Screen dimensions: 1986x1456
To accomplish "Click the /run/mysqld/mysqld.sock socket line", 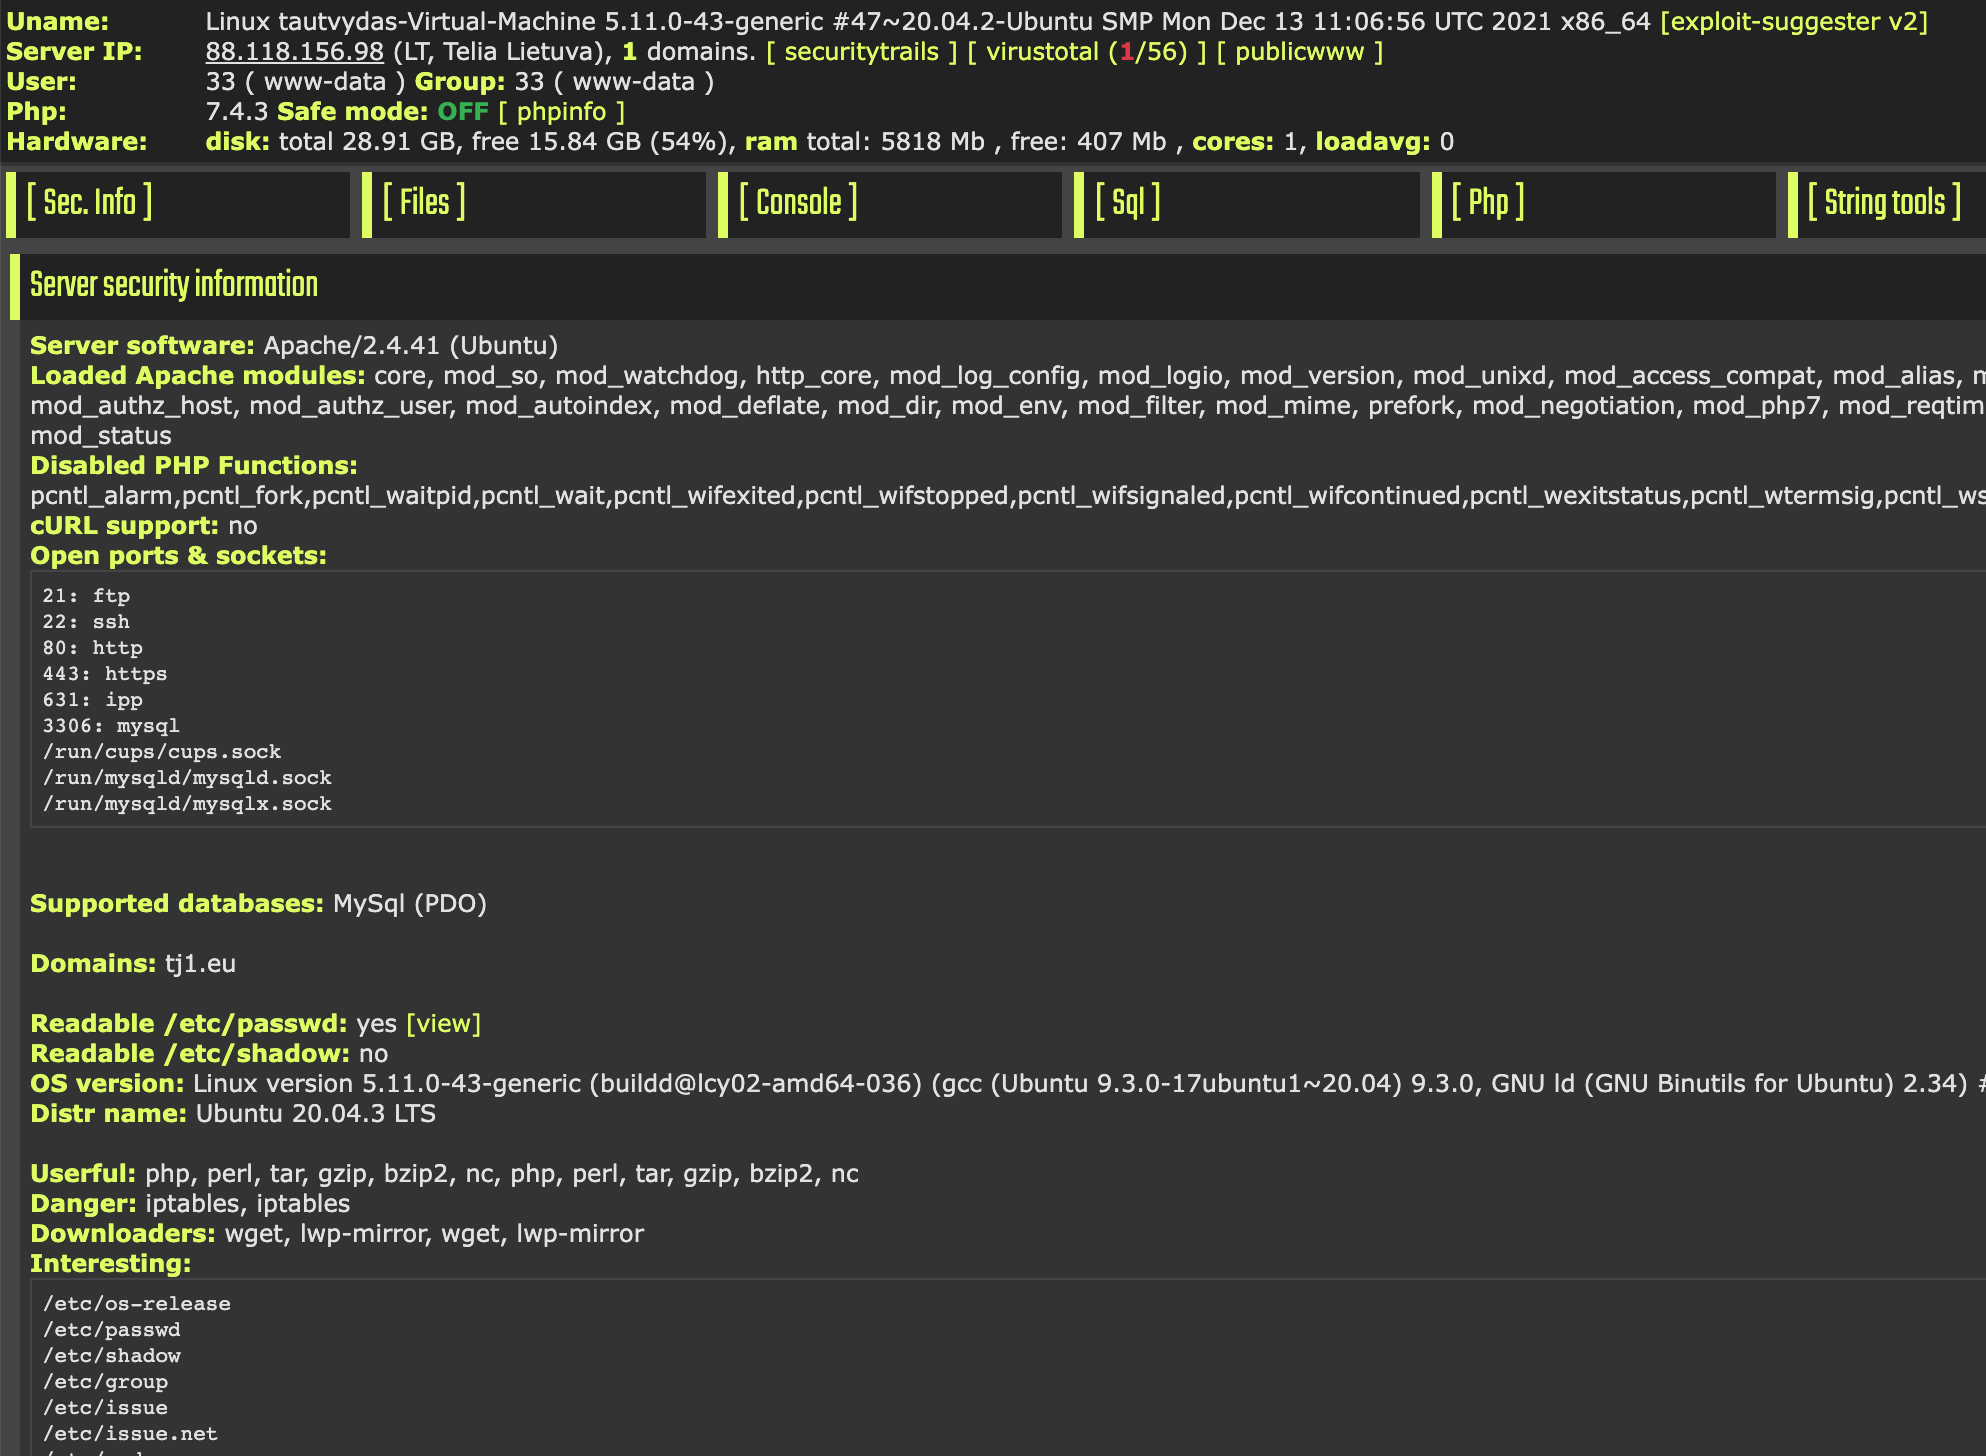I will click(x=187, y=778).
